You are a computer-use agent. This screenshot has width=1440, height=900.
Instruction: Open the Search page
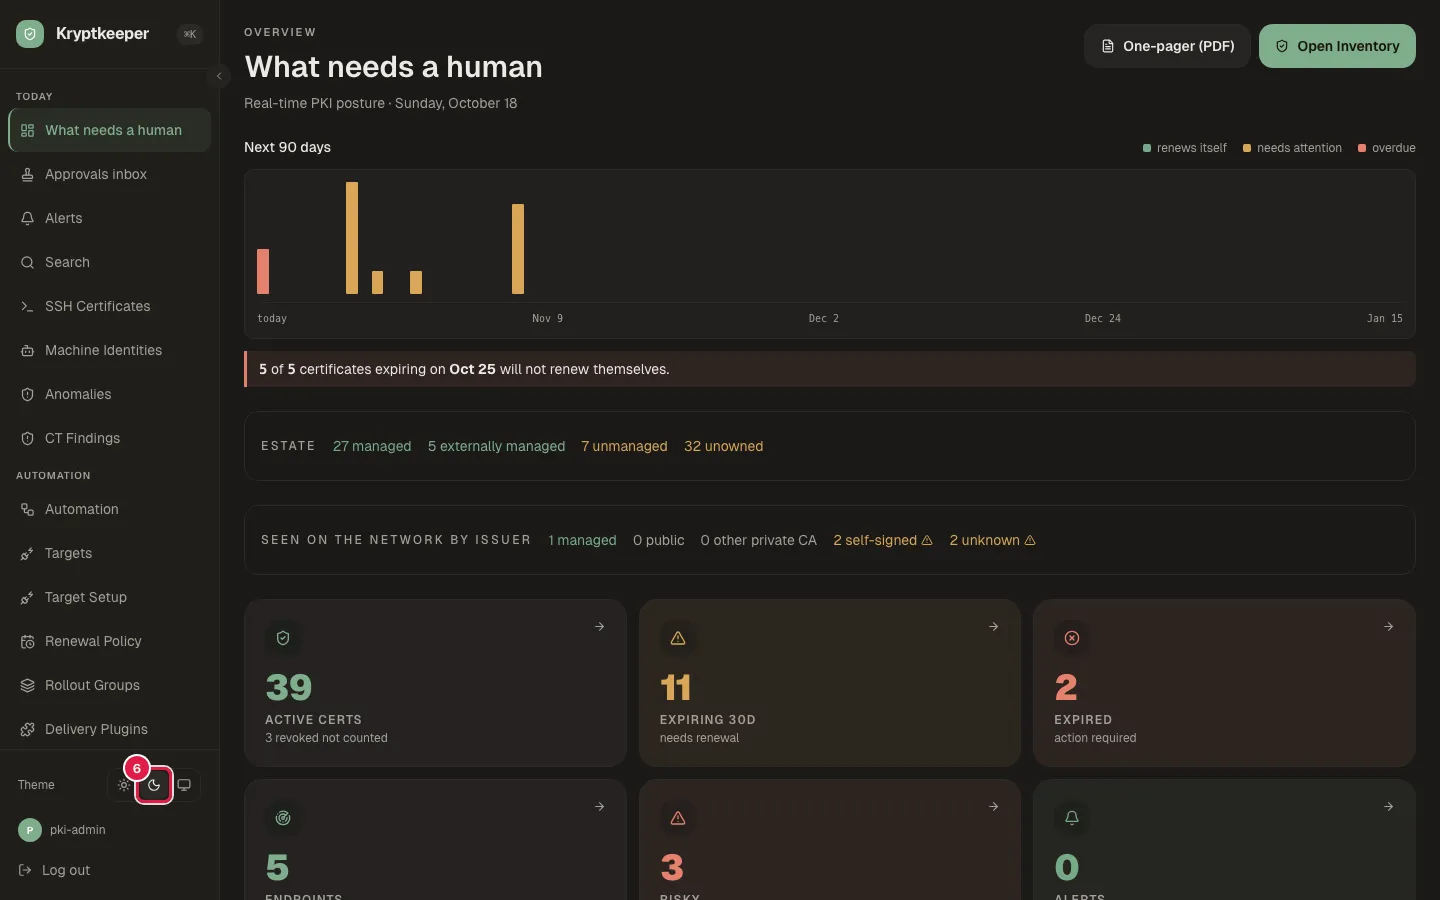(110, 262)
